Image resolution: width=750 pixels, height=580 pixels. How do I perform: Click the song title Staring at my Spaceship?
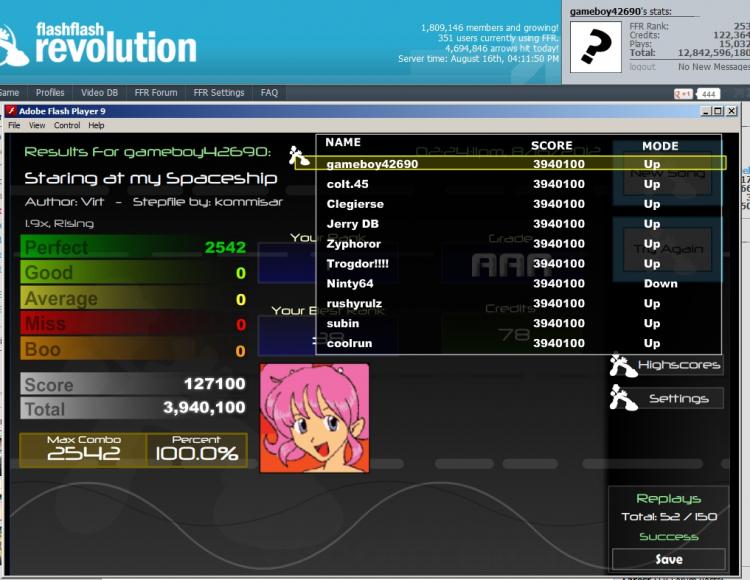click(x=151, y=179)
